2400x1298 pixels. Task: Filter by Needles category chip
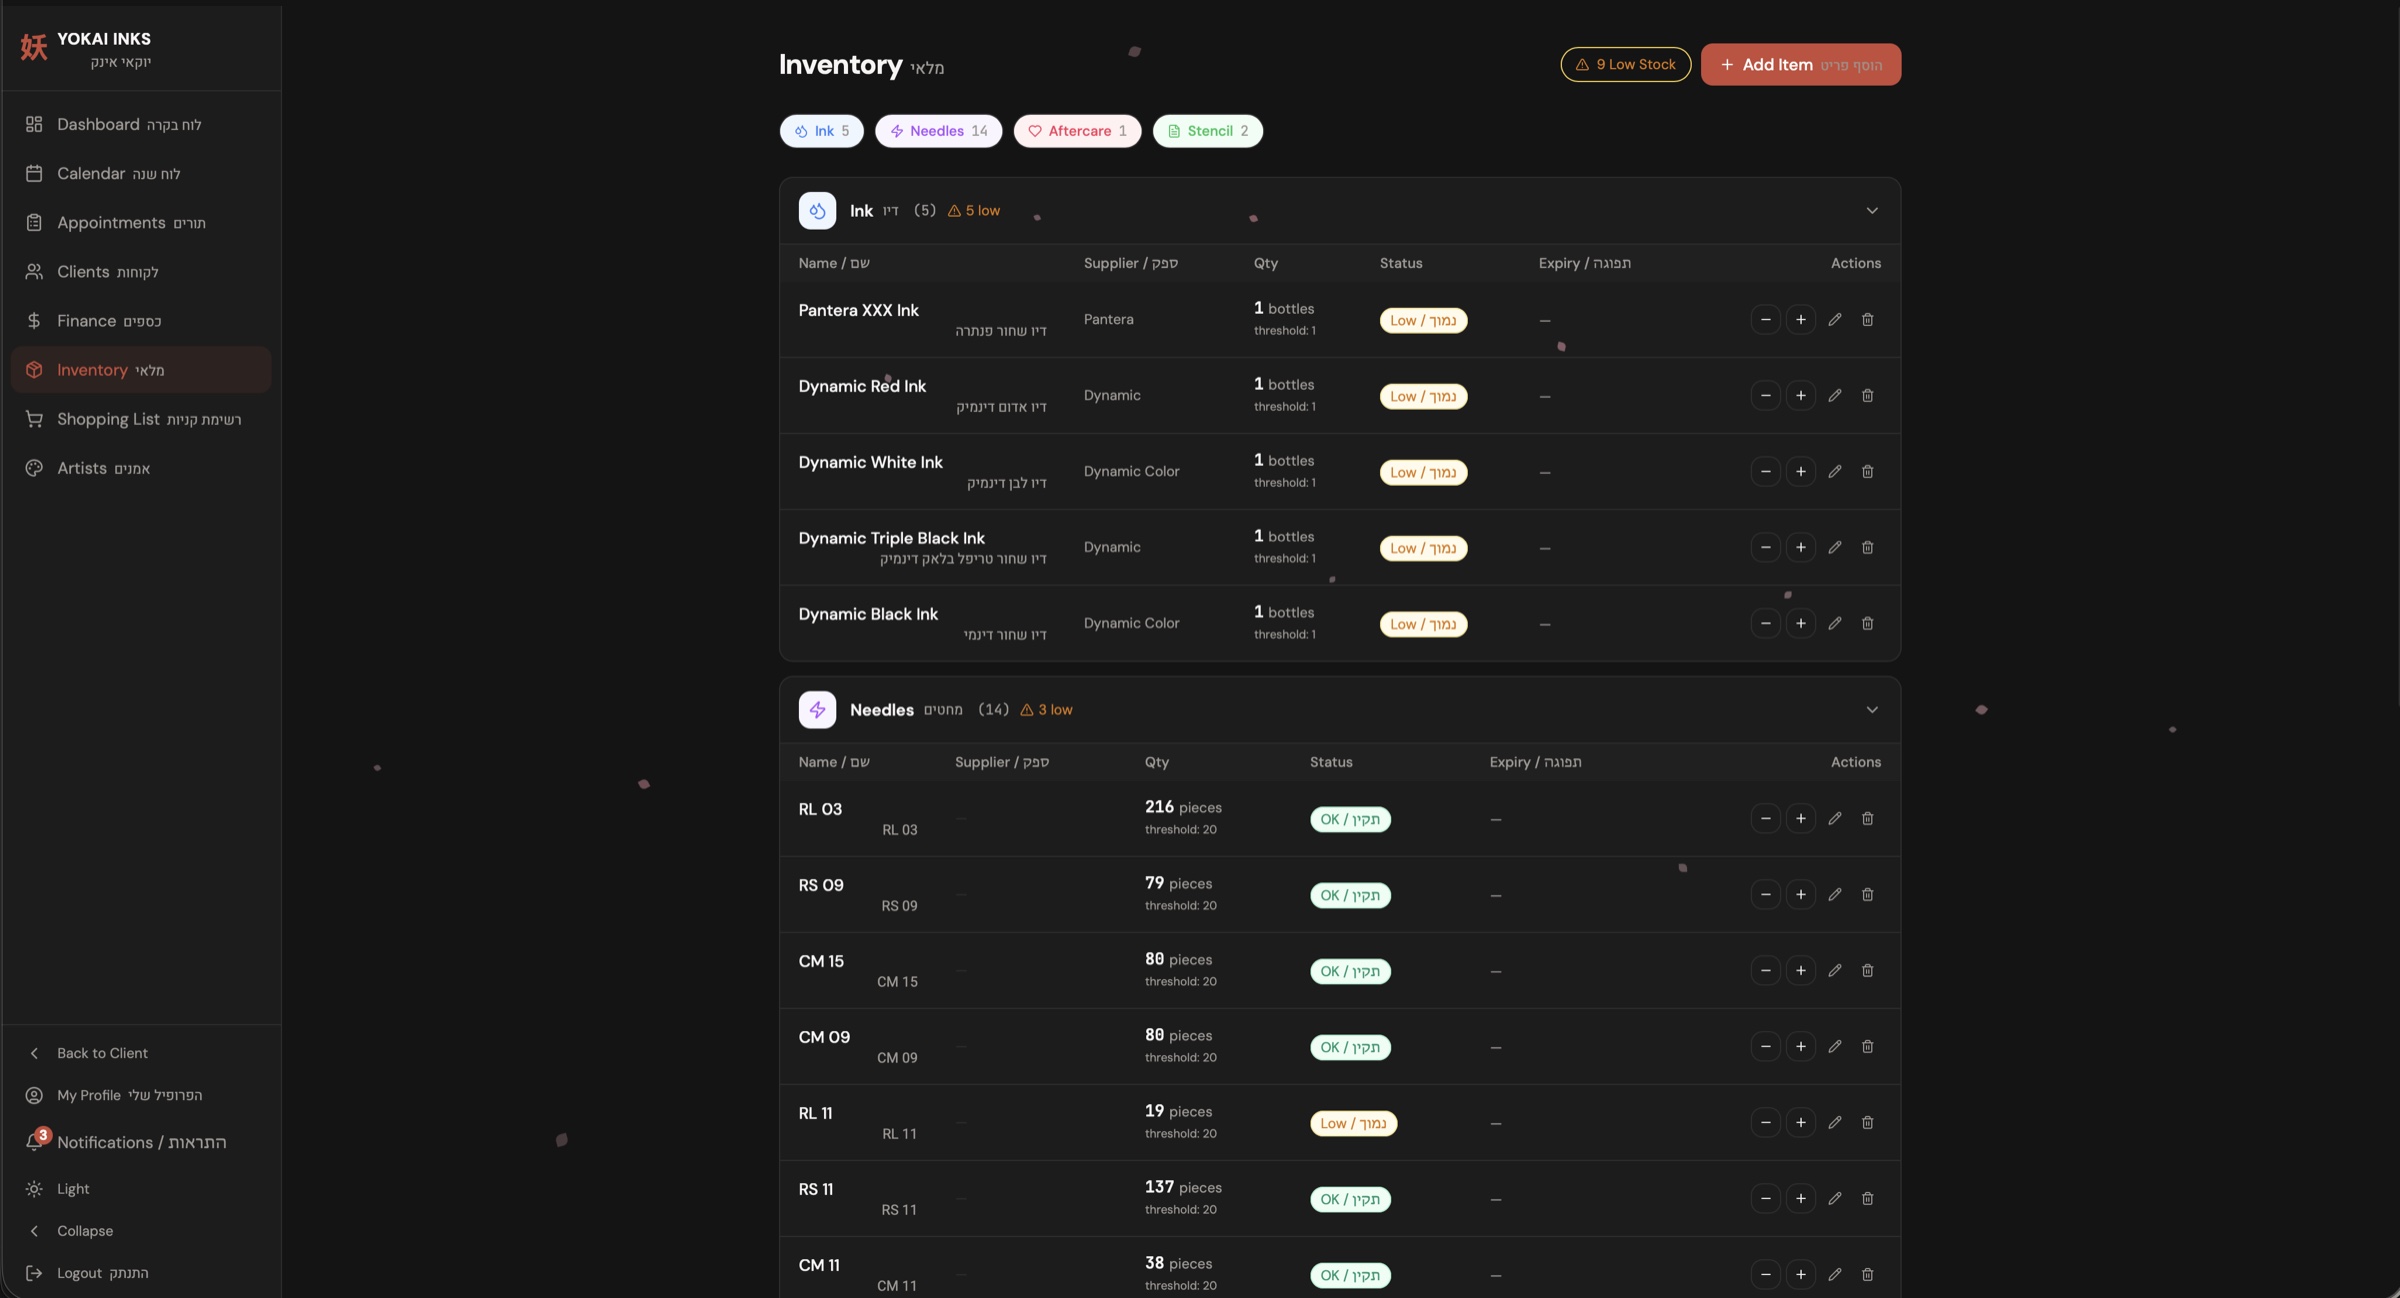938,131
